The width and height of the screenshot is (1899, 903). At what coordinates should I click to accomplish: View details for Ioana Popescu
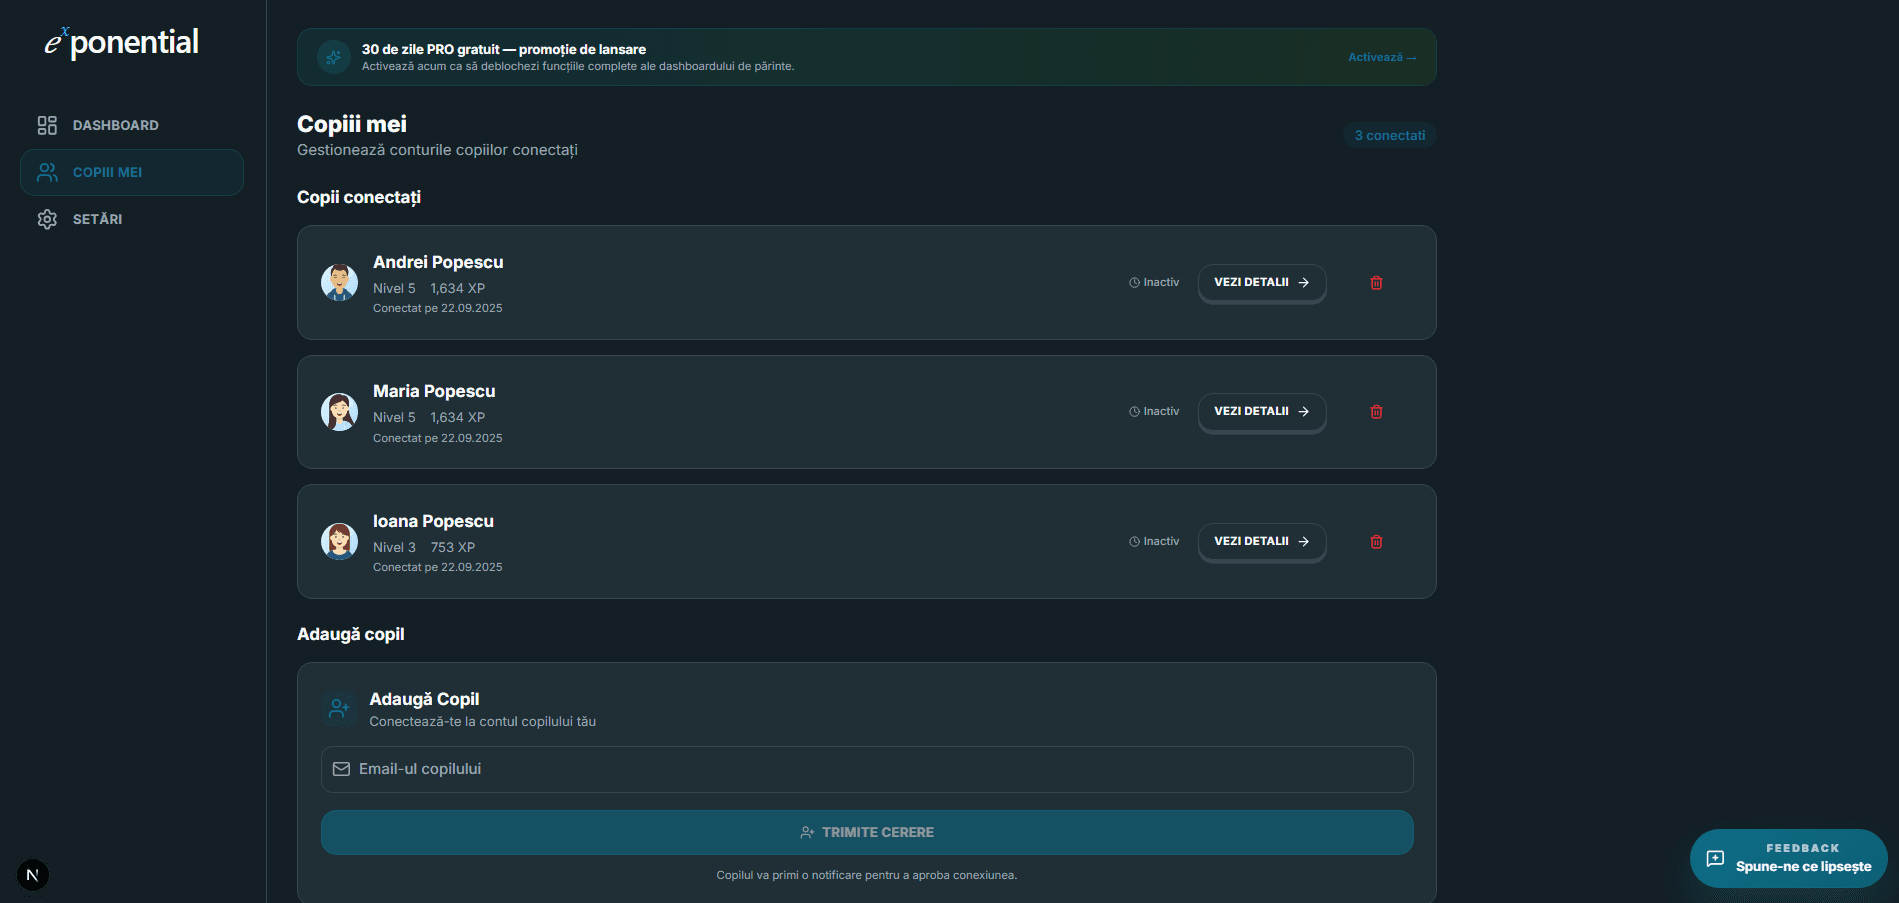[1262, 542]
